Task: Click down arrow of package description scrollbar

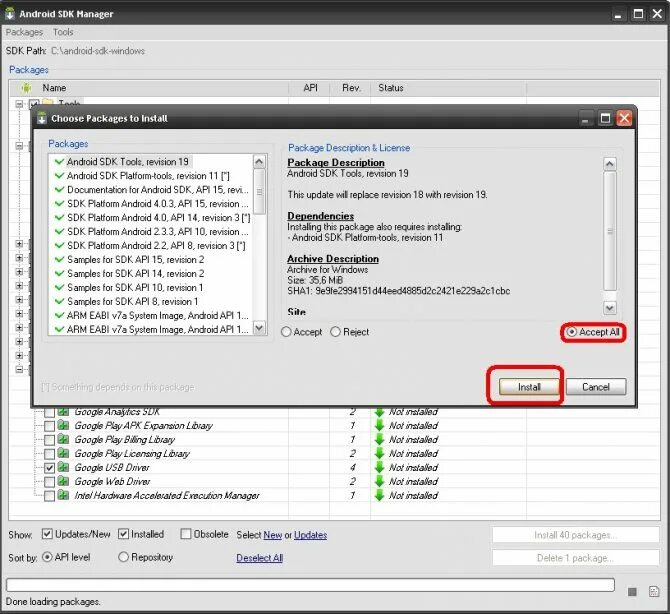Action: (x=609, y=307)
